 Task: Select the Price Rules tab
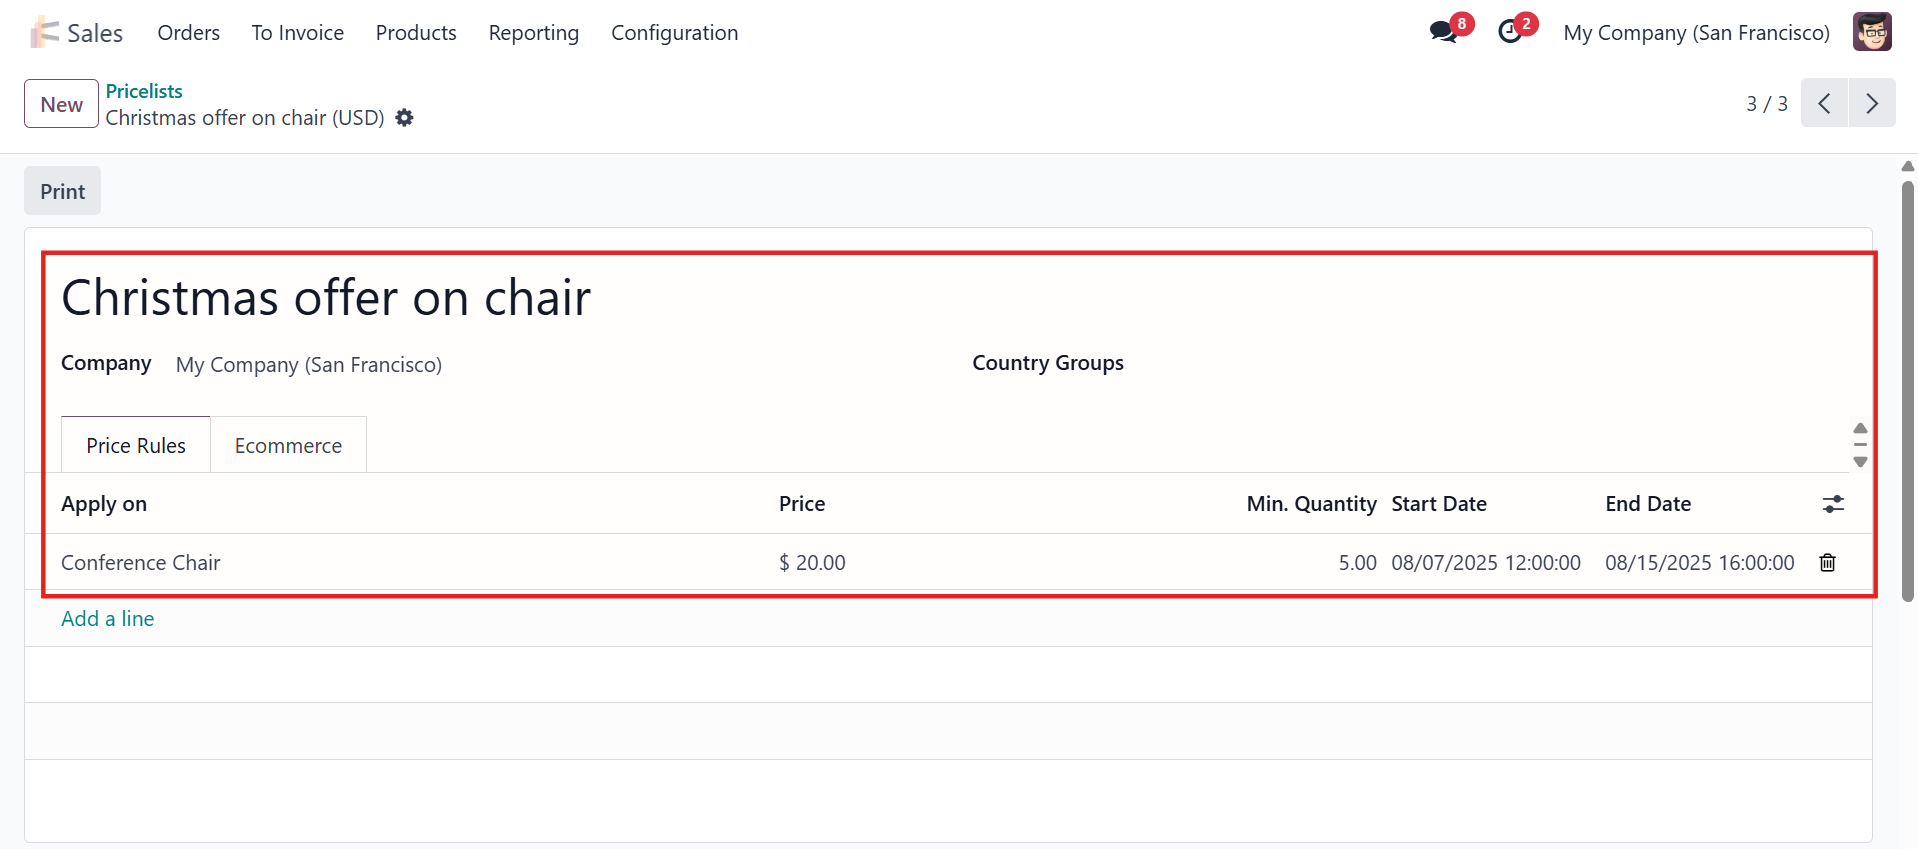[136, 445]
